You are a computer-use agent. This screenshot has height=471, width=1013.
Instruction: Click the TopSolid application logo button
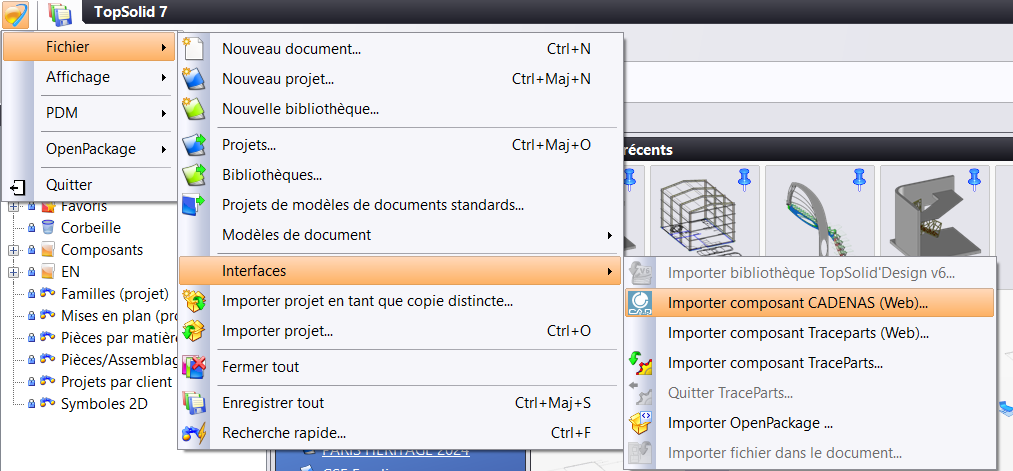tap(16, 14)
